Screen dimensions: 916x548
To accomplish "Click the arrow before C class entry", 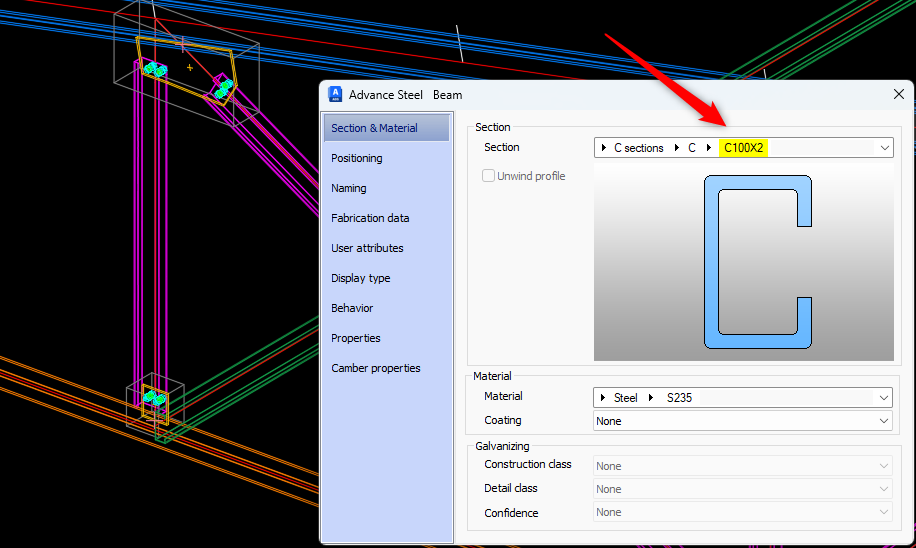I will click(676, 148).
